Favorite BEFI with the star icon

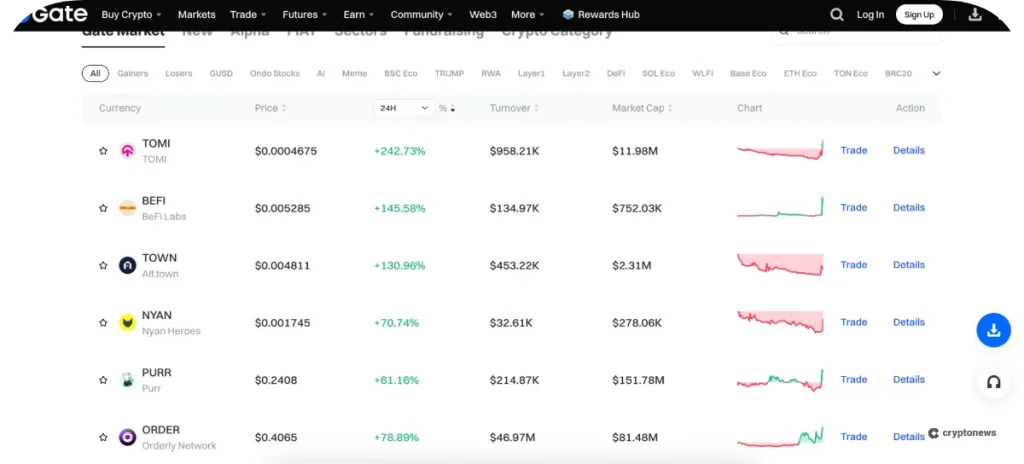pyautogui.click(x=103, y=208)
